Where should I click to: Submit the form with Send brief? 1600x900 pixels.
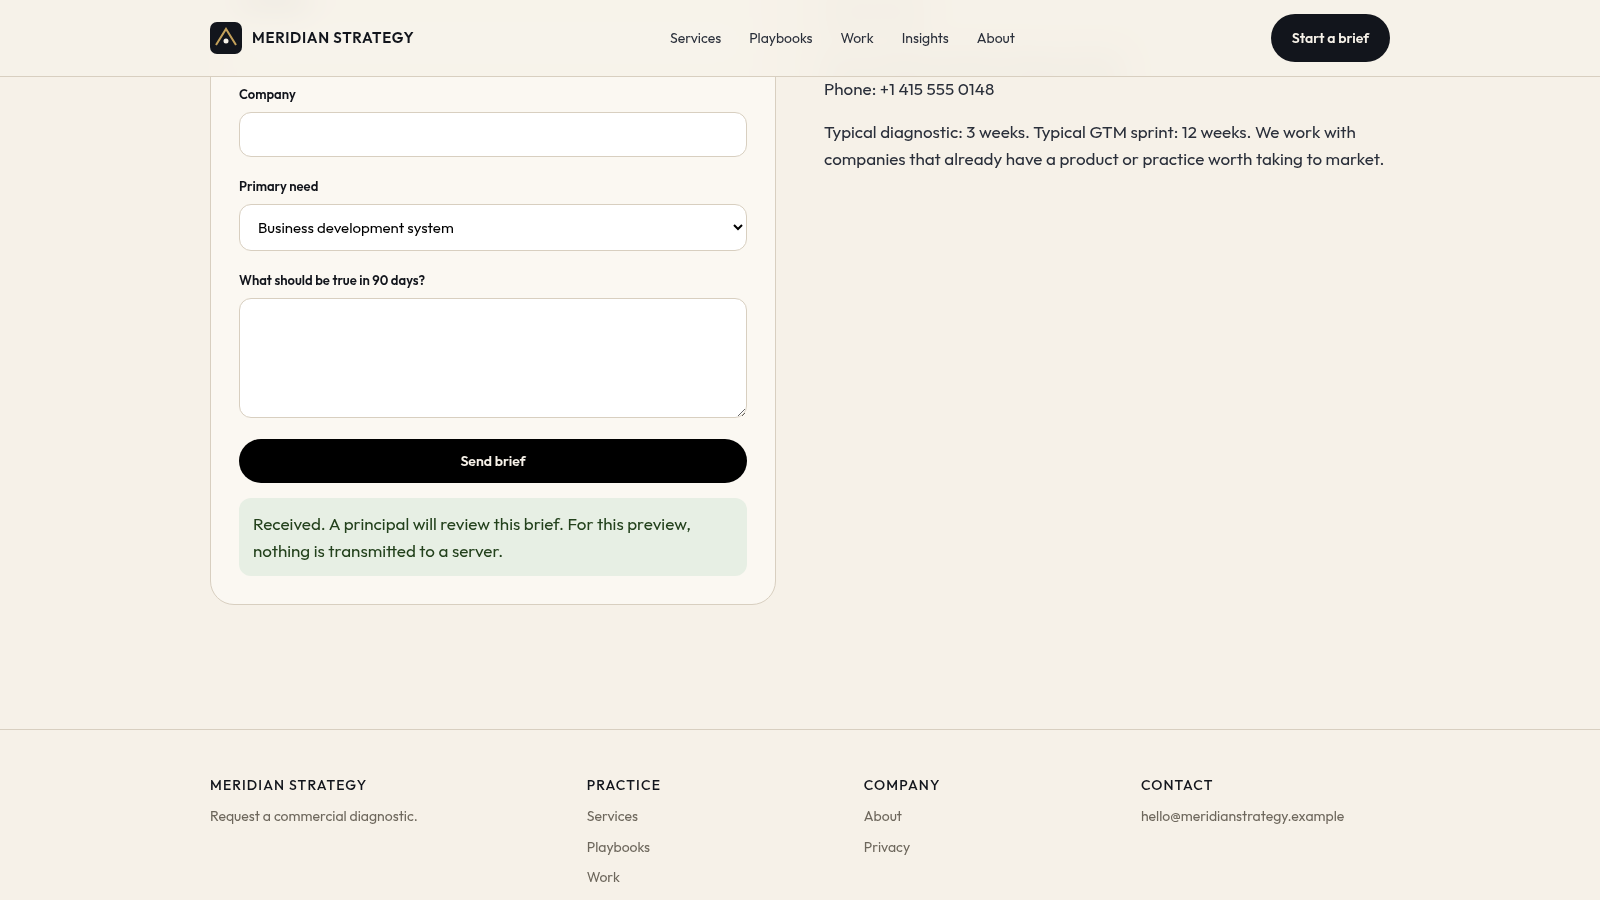pos(493,461)
